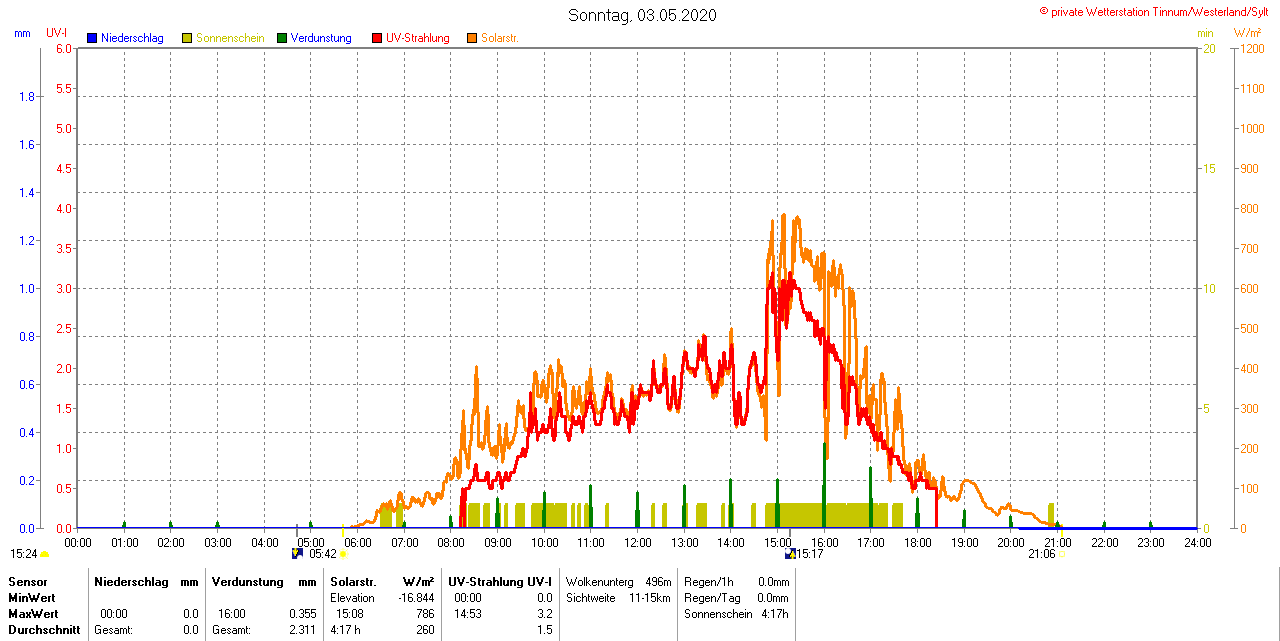The image size is (1280, 641).
Task: Click the MaxWert row label
Action: (x=35, y=613)
